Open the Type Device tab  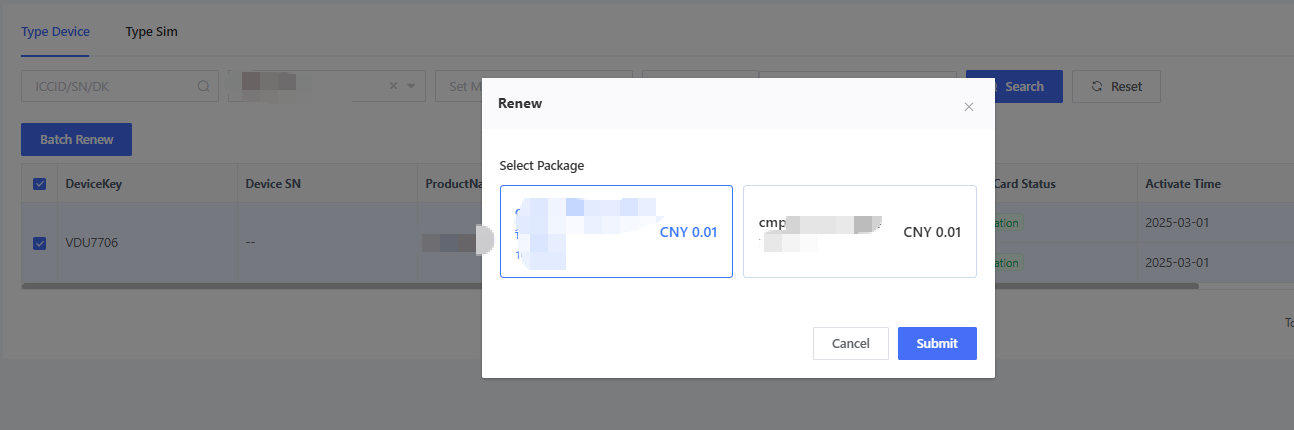(55, 31)
